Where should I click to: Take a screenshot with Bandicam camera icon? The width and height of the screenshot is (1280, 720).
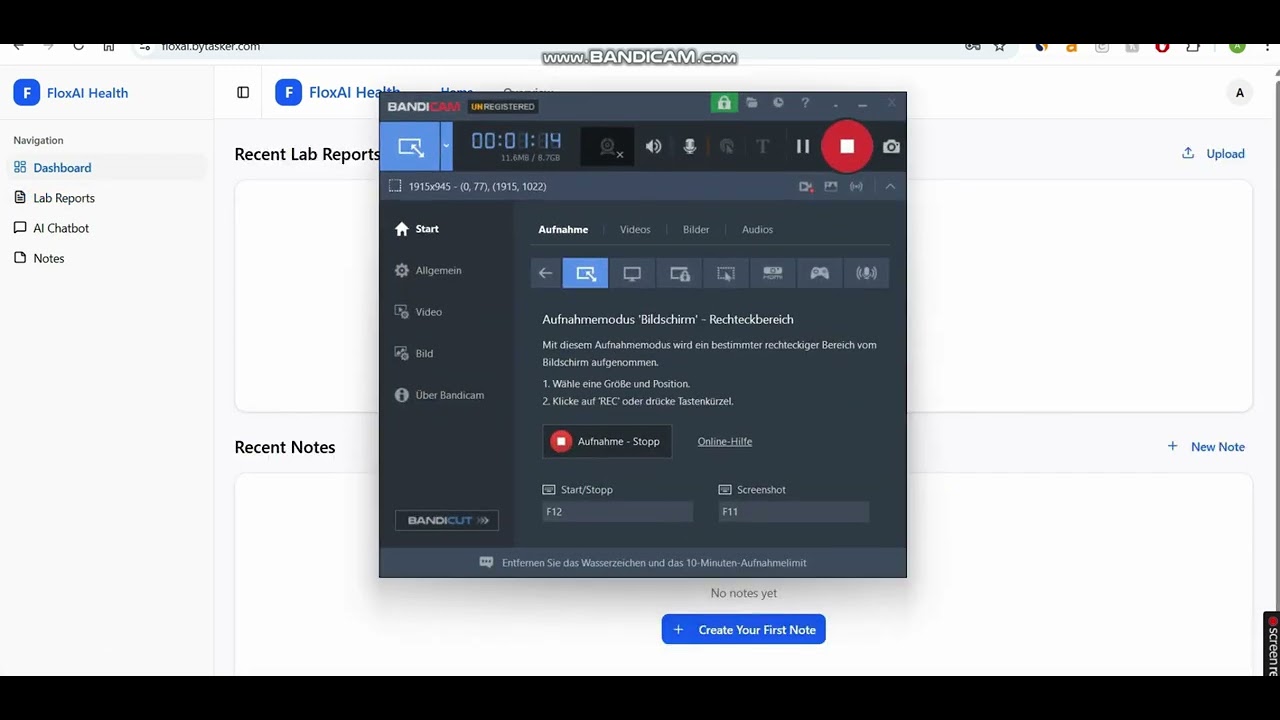click(891, 146)
